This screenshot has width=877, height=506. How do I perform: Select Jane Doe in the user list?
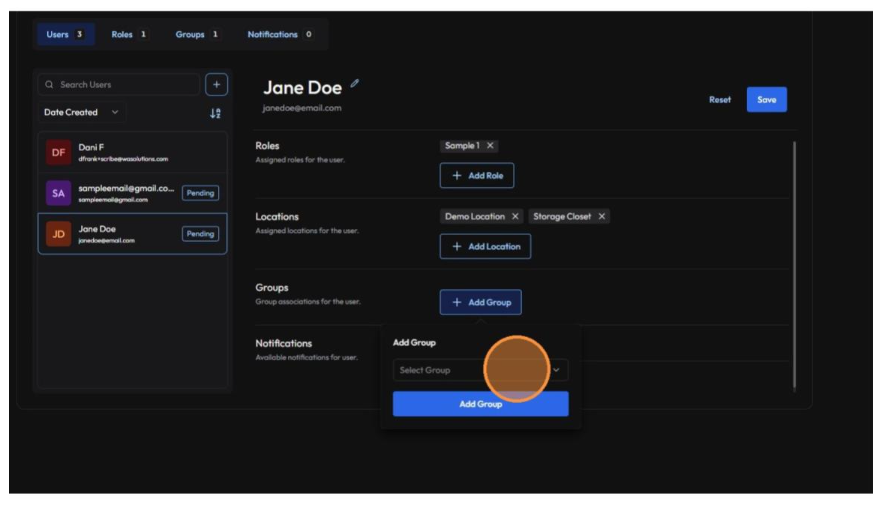point(133,234)
